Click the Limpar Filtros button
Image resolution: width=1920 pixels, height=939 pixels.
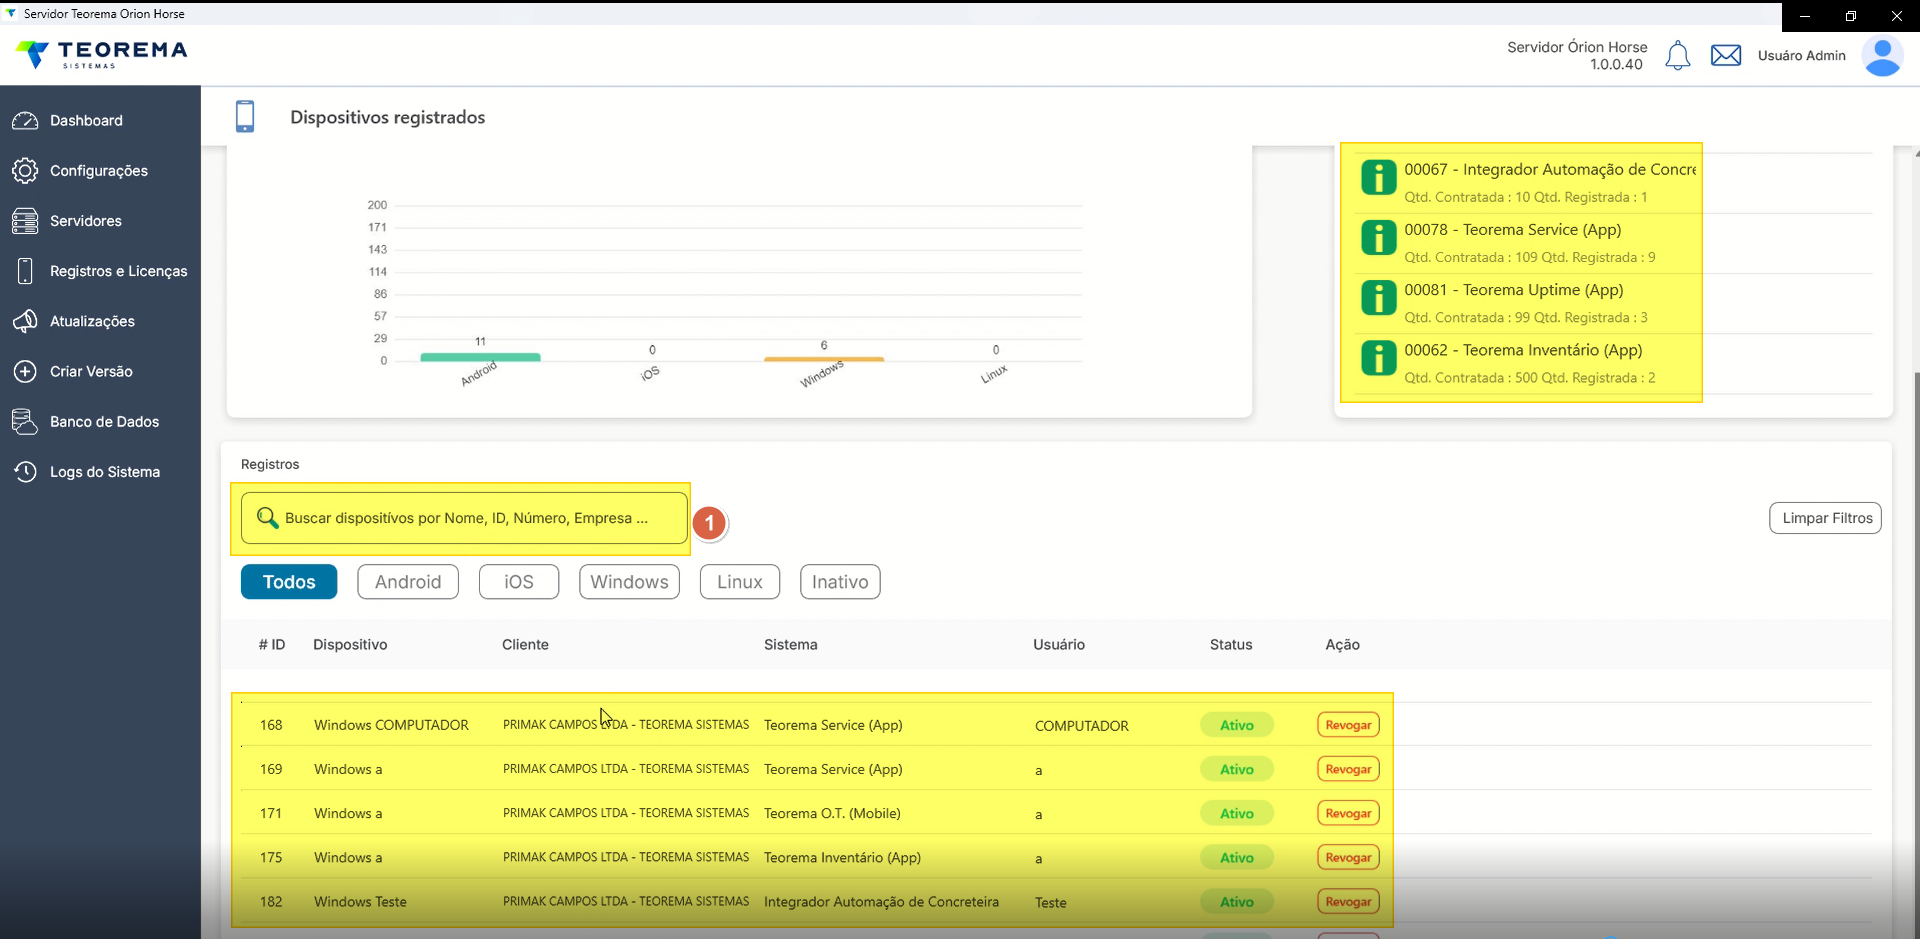(1826, 518)
